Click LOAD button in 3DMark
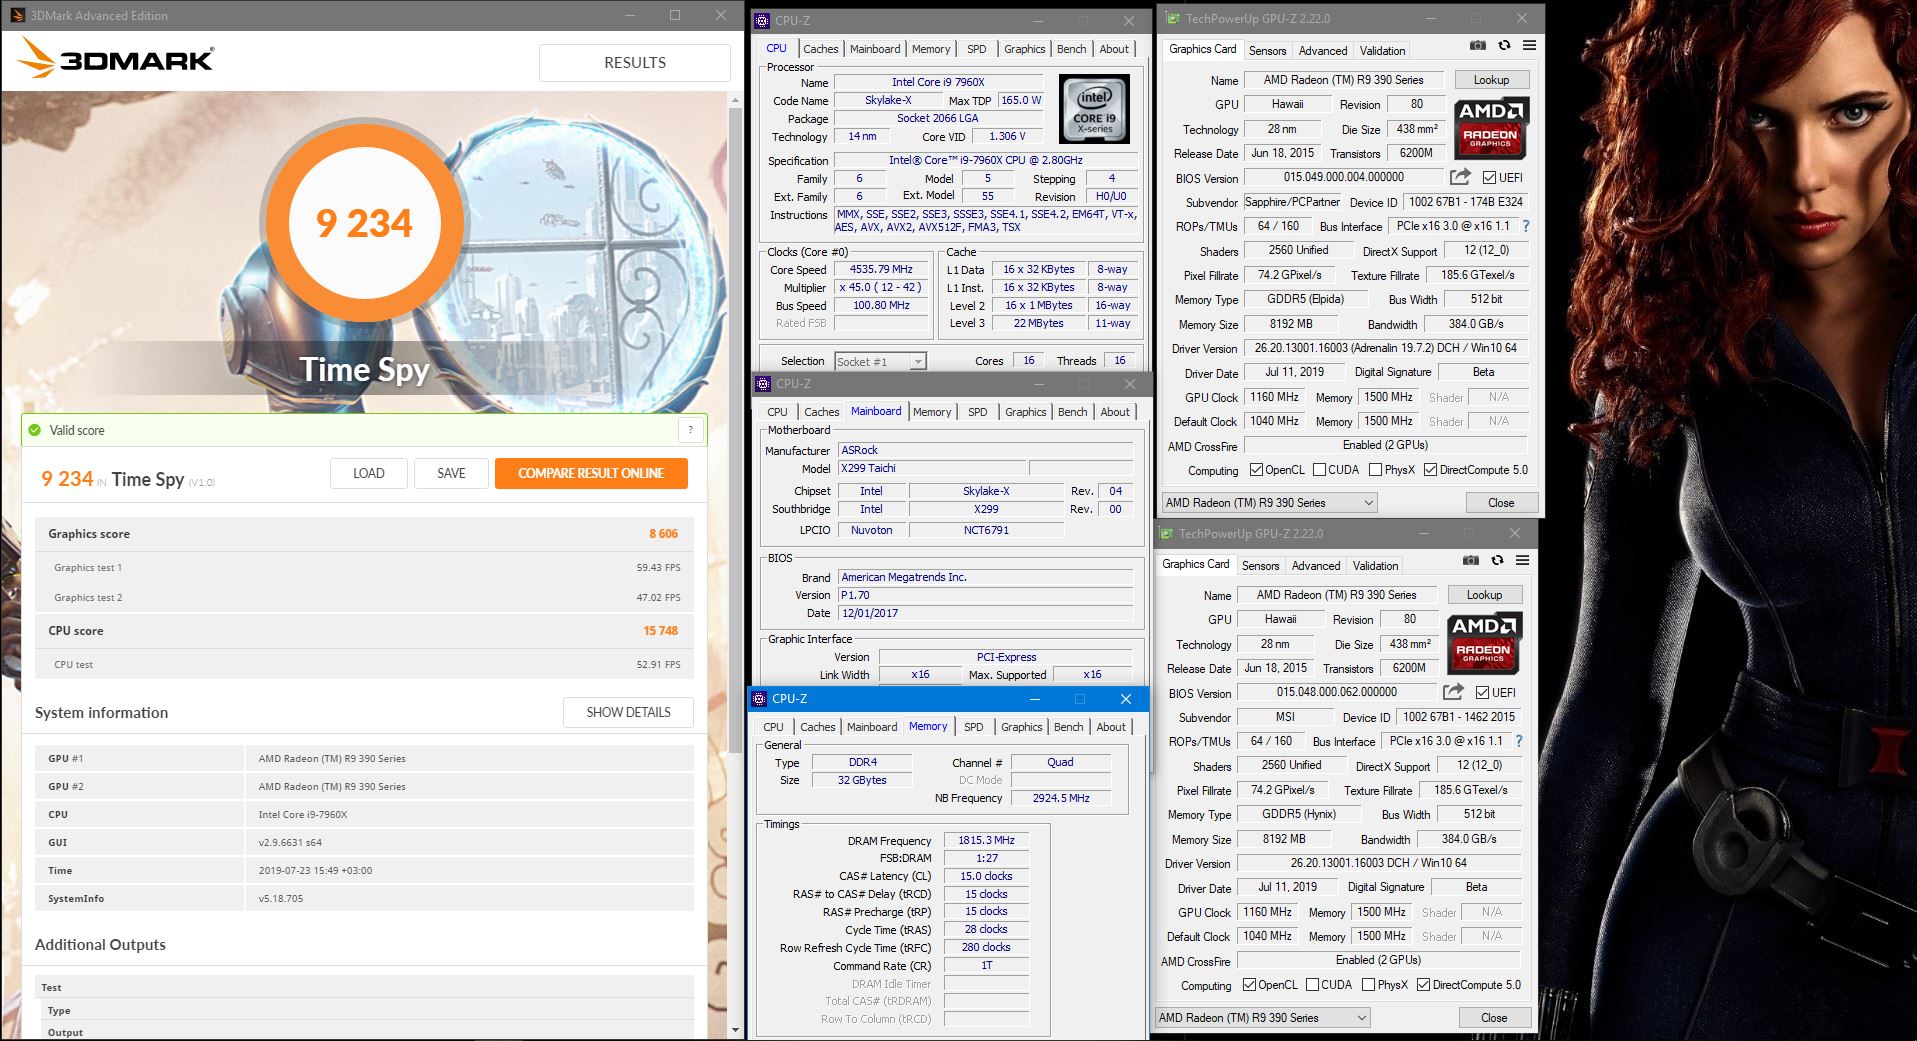The image size is (1917, 1041). click(368, 473)
